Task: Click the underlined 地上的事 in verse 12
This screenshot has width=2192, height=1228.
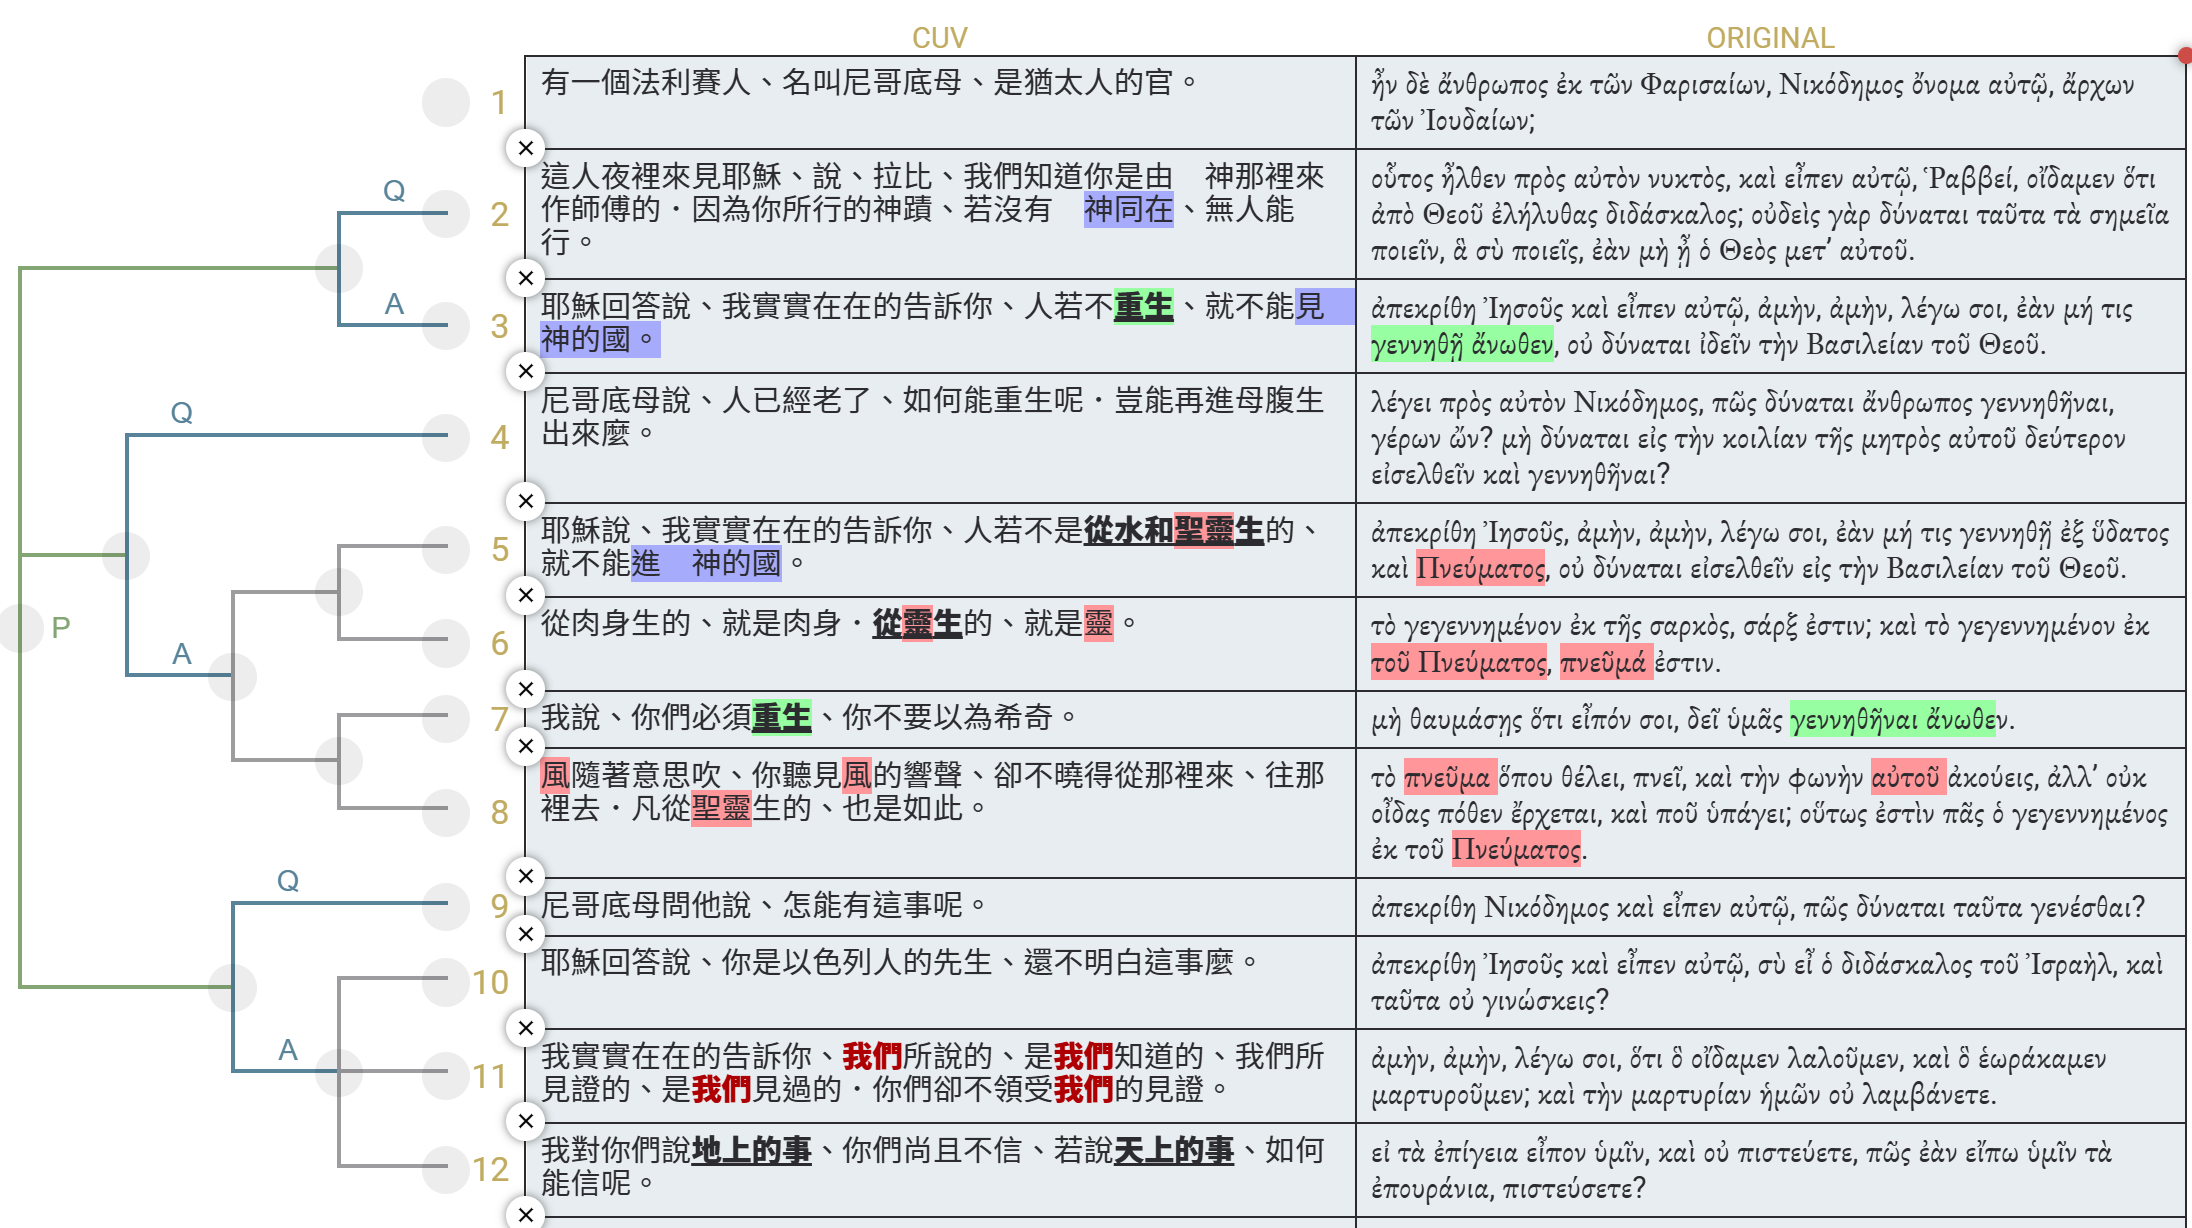Action: (x=751, y=1150)
